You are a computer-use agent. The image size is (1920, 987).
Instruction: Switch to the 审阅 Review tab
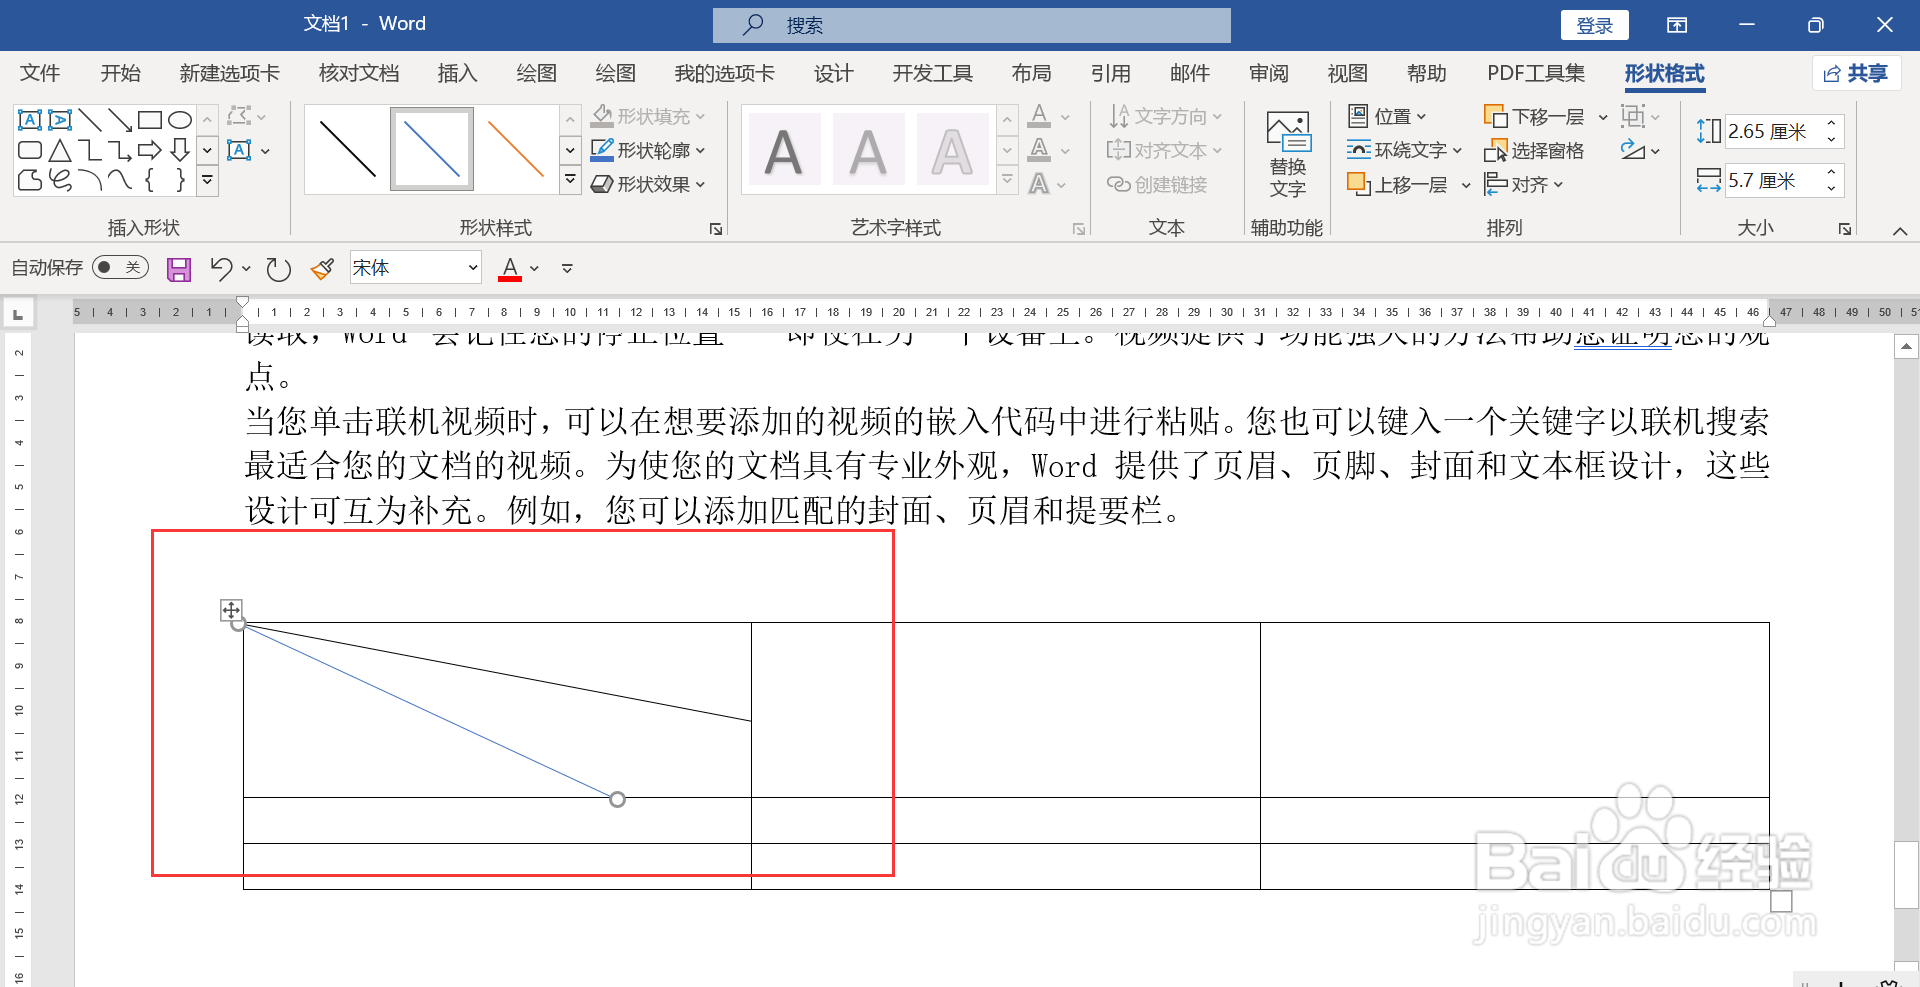click(x=1269, y=73)
